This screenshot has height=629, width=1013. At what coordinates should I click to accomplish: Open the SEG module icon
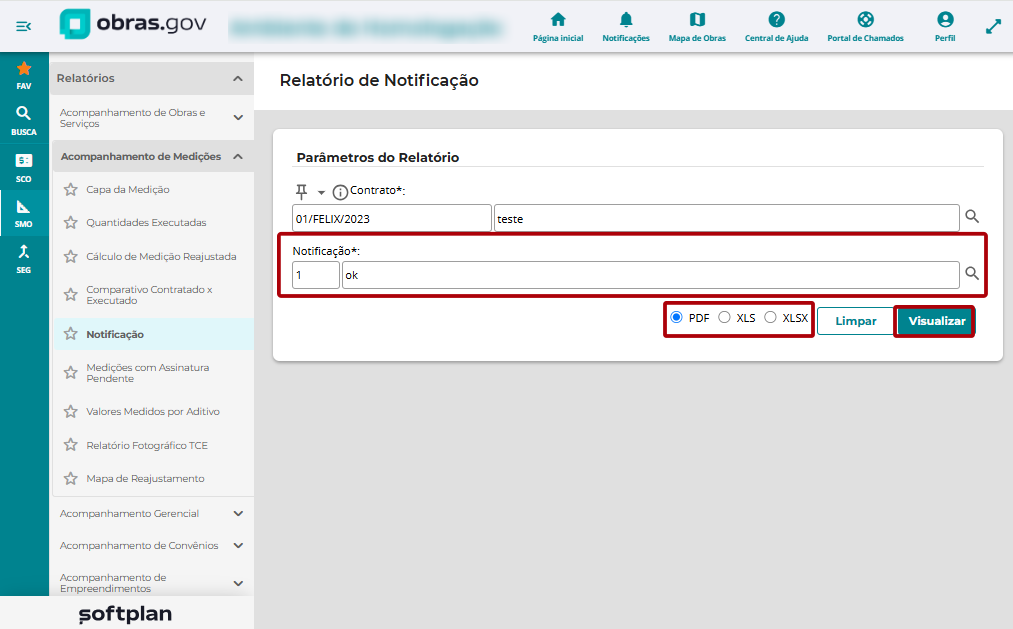click(x=24, y=259)
